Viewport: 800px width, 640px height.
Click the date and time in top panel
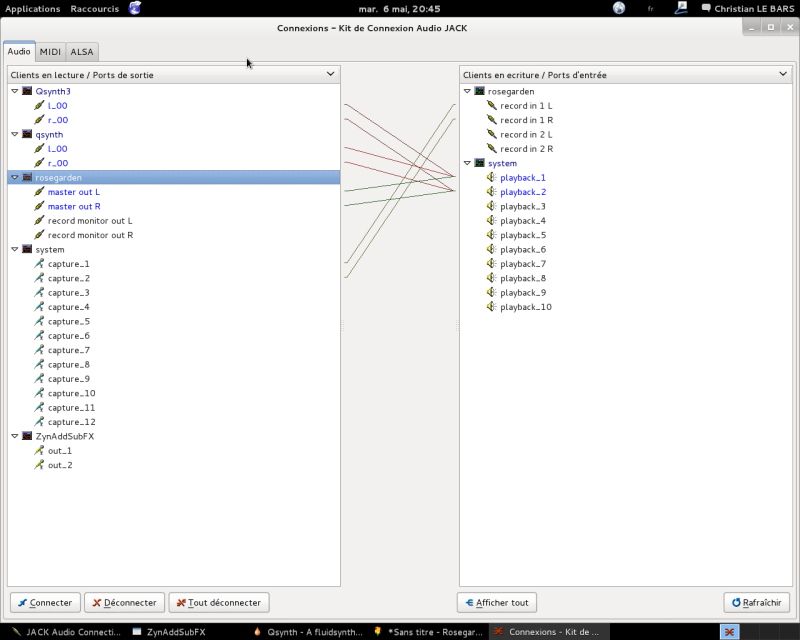(399, 9)
